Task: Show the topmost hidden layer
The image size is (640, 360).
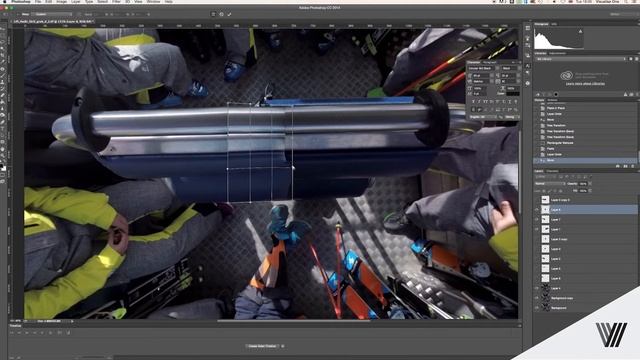Action: [x=537, y=200]
